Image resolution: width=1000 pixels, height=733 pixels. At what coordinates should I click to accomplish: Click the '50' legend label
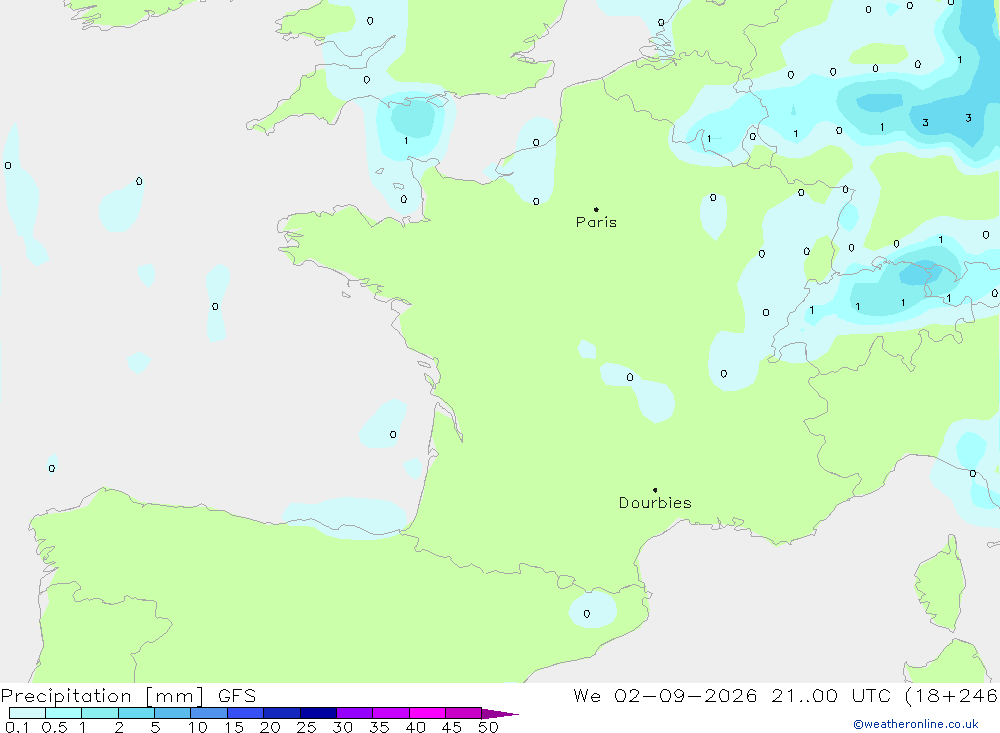[x=488, y=727]
